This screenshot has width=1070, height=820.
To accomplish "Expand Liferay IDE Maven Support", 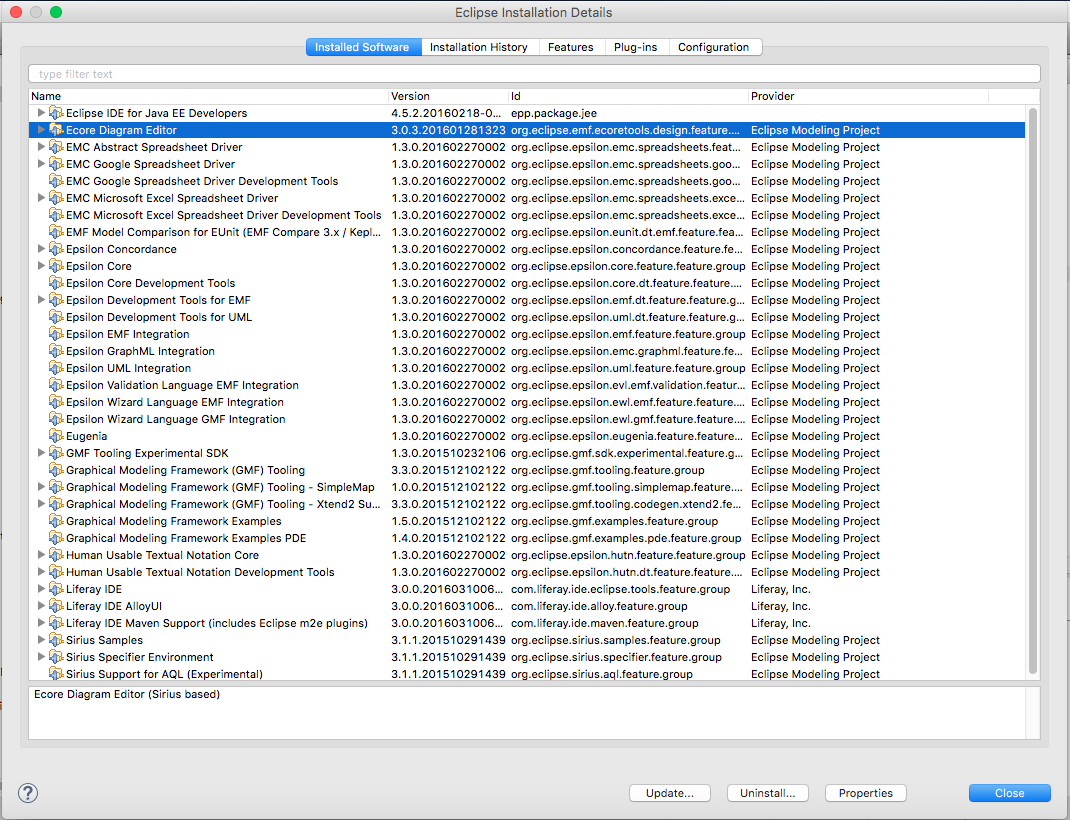I will [41, 623].
